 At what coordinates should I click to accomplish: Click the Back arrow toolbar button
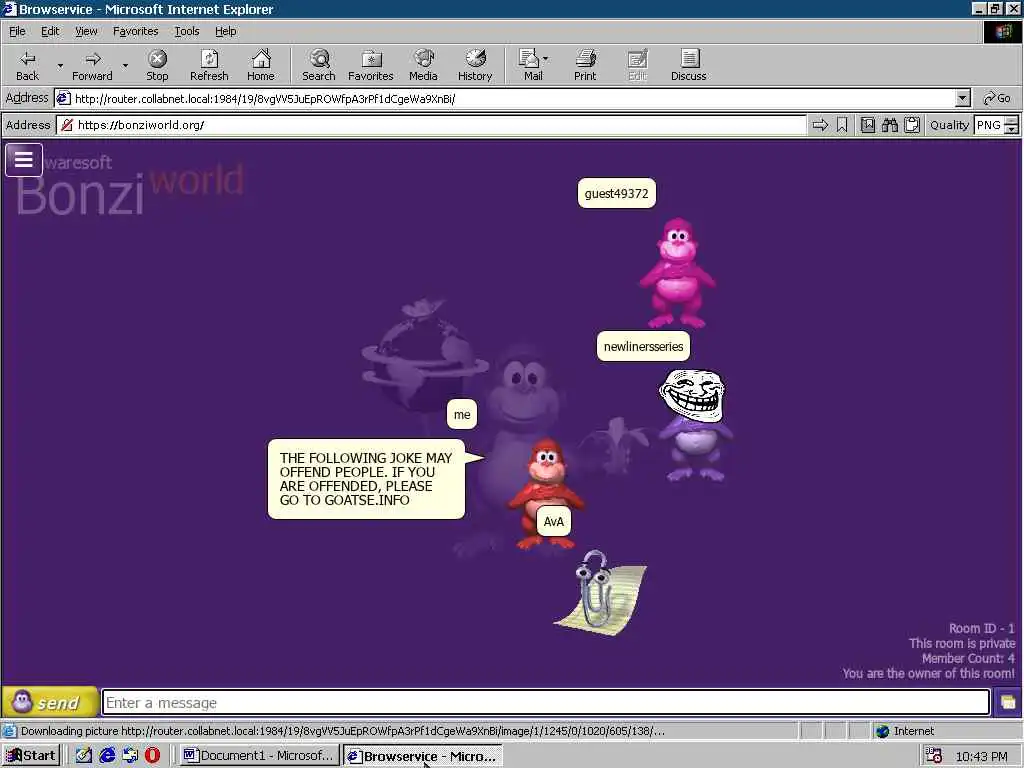coord(27,65)
